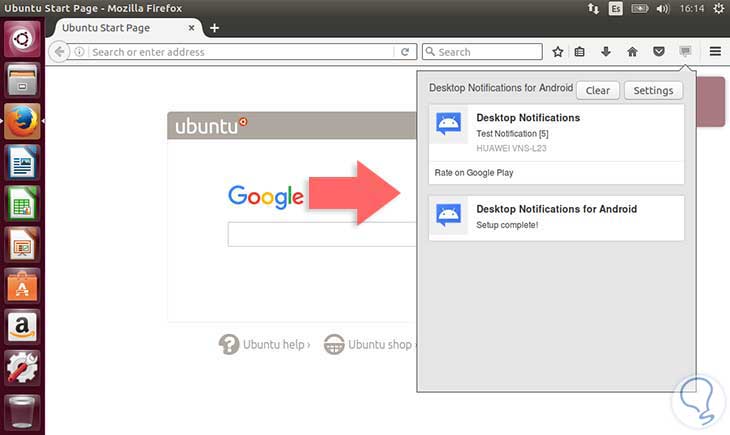Viewport: 730px width, 435px height.
Task: Open the Ubuntu shop link
Action: [x=369, y=344]
